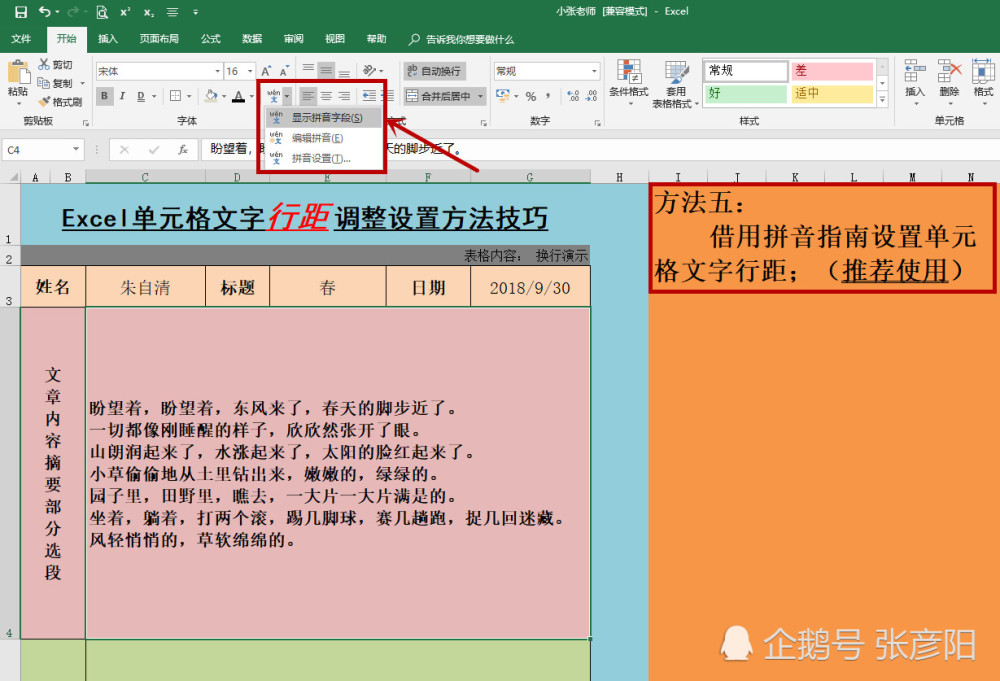This screenshot has height=681, width=1000.
Task: Click the Cut (剪切) scissors icon
Action: coord(44,64)
